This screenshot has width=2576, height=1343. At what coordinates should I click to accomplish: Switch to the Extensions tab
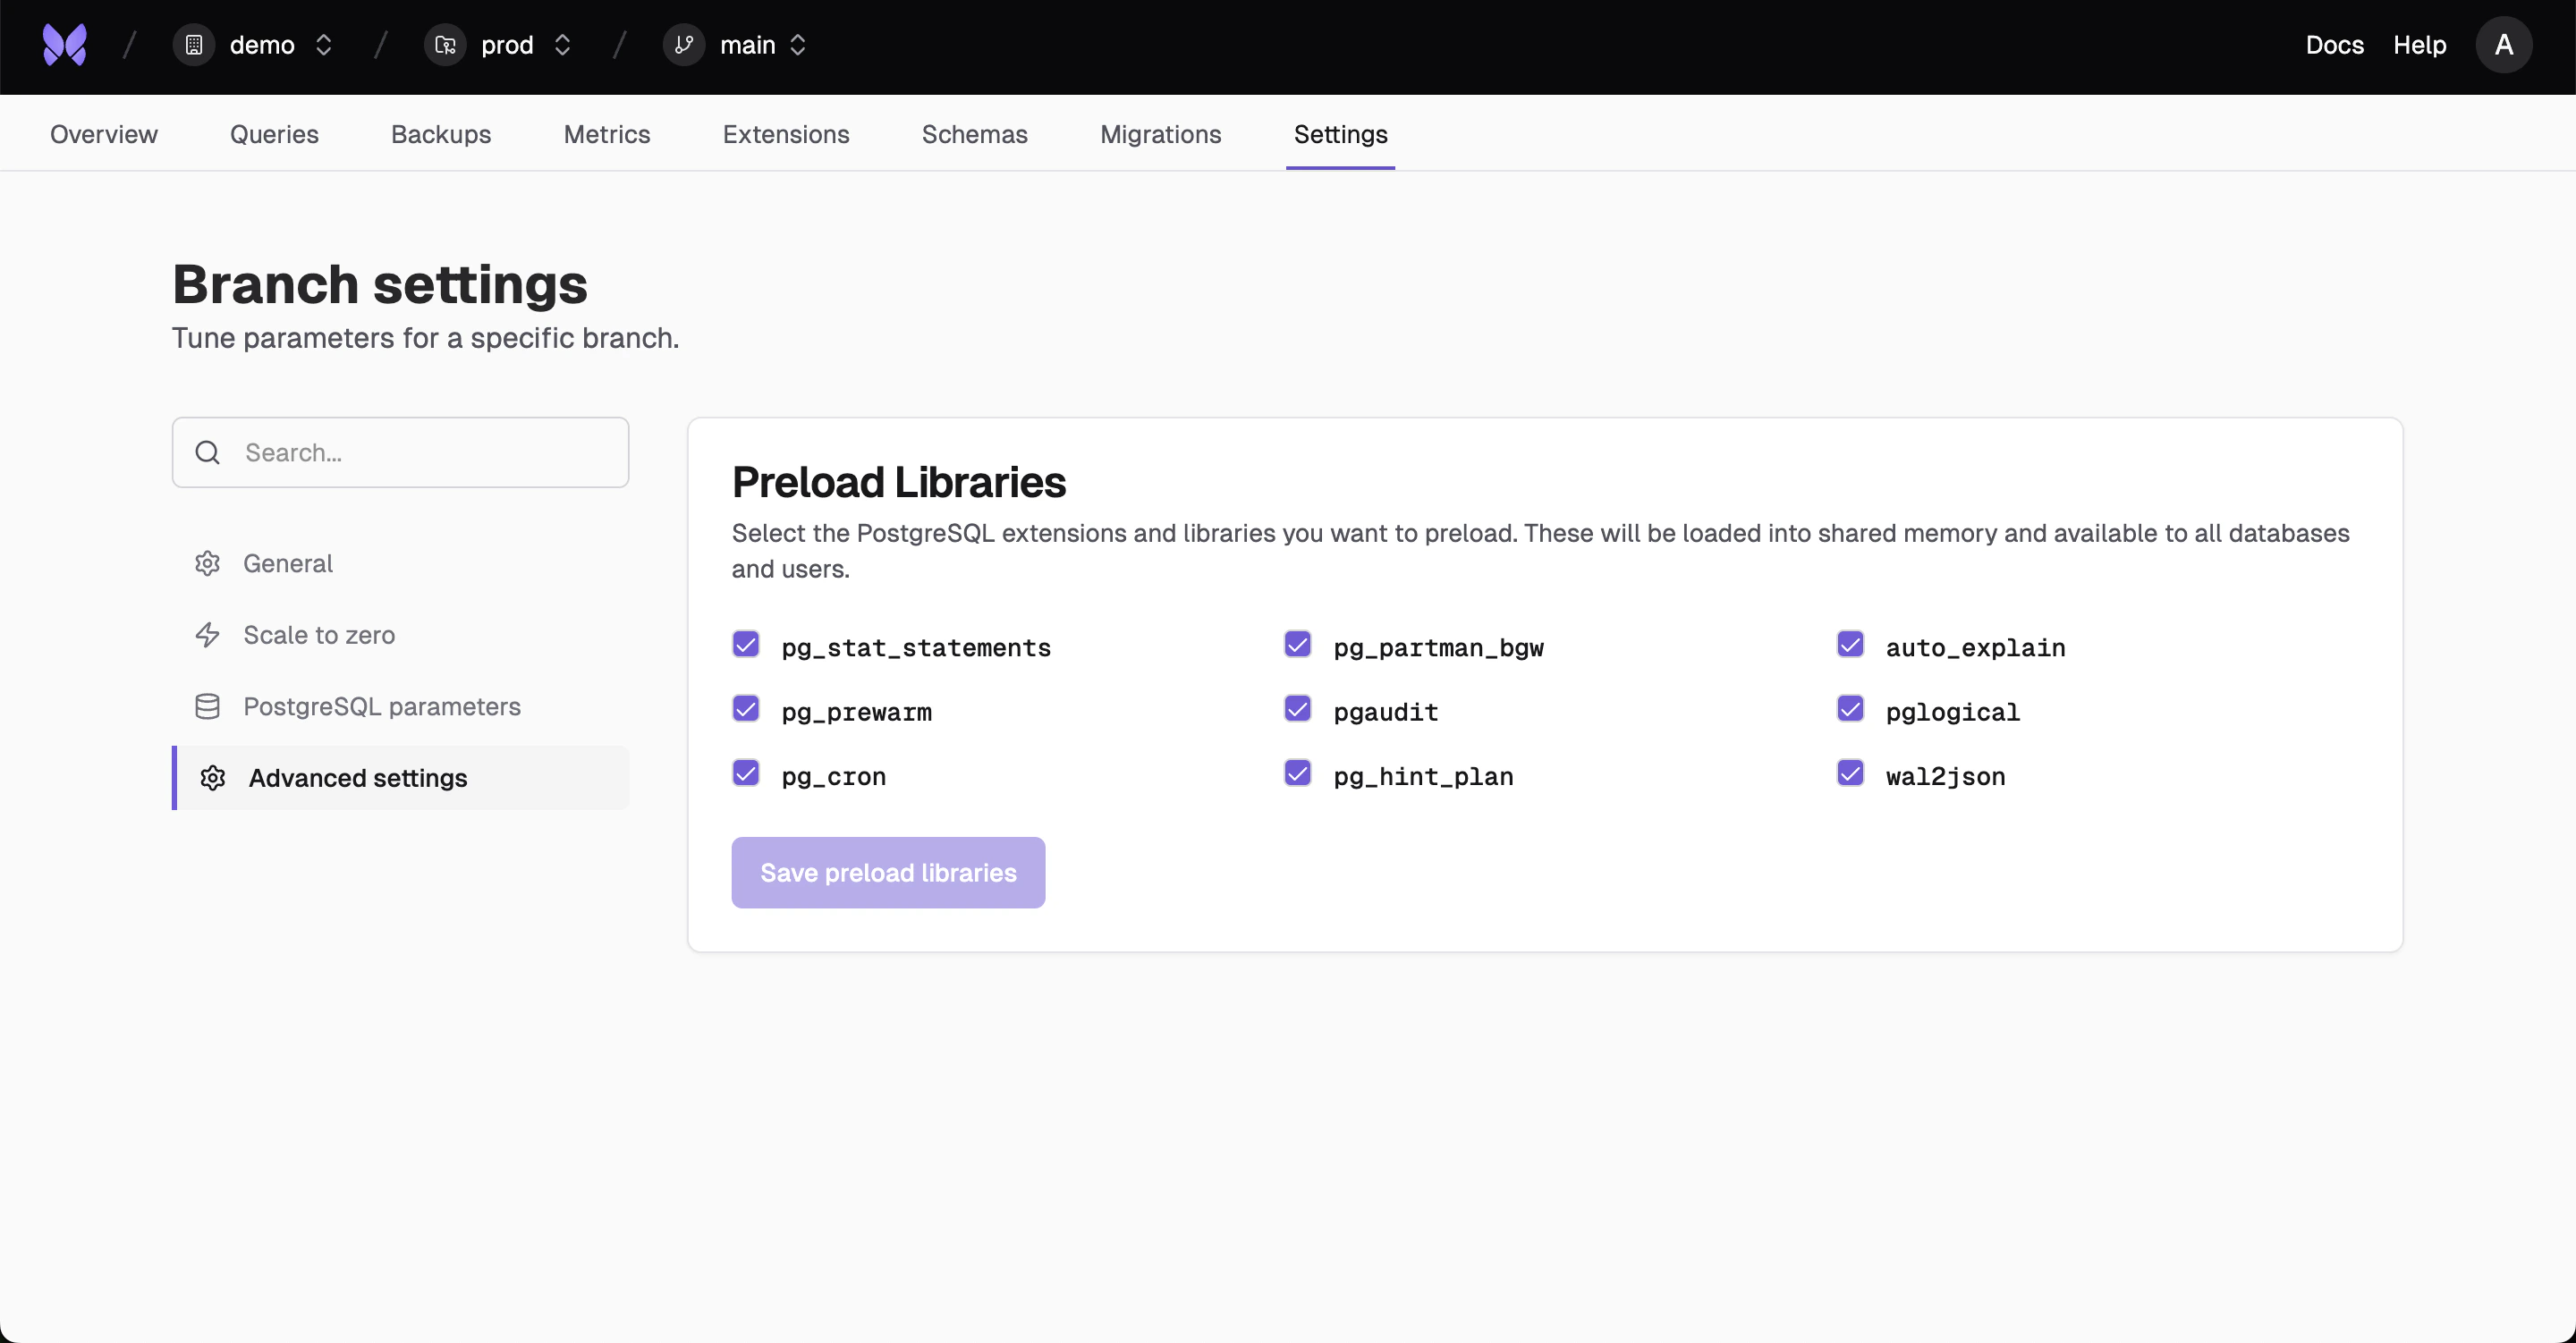(785, 134)
